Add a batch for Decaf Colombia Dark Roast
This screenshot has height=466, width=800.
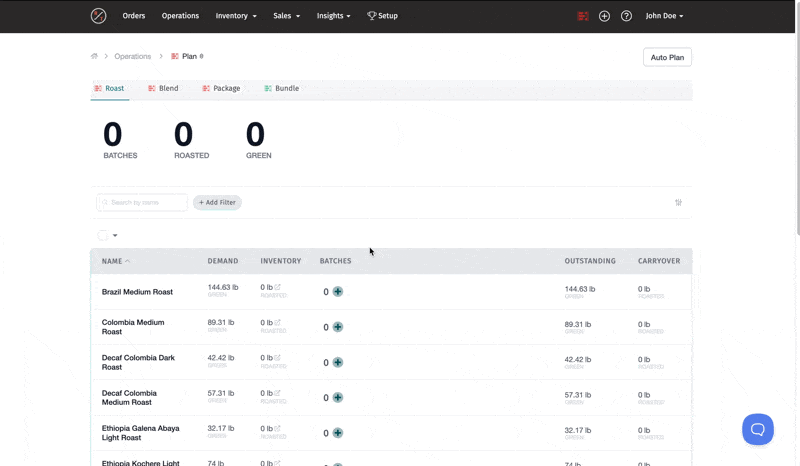pos(338,362)
